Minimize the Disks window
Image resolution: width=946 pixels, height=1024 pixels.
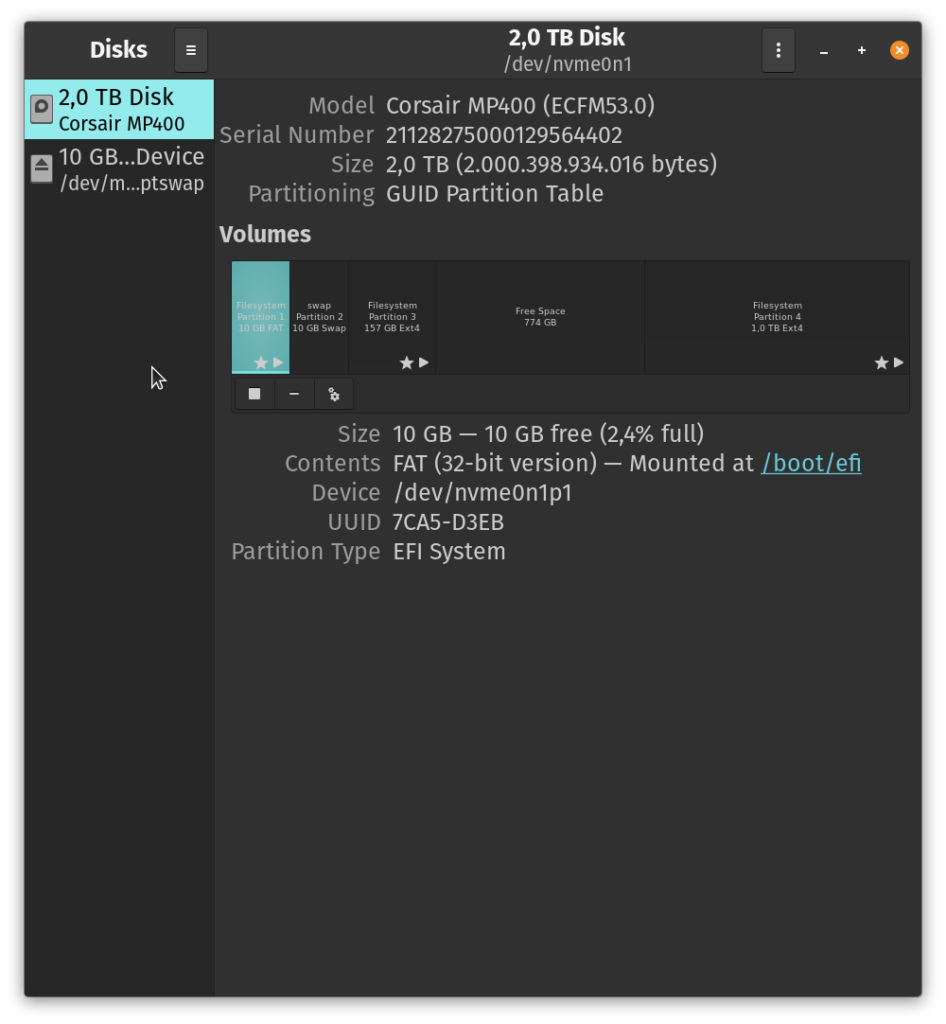pos(824,51)
